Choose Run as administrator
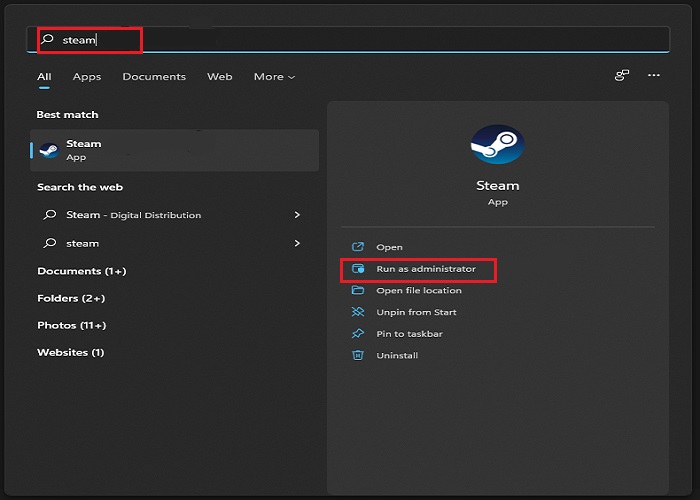Image resolution: width=700 pixels, height=500 pixels. [x=426, y=269]
